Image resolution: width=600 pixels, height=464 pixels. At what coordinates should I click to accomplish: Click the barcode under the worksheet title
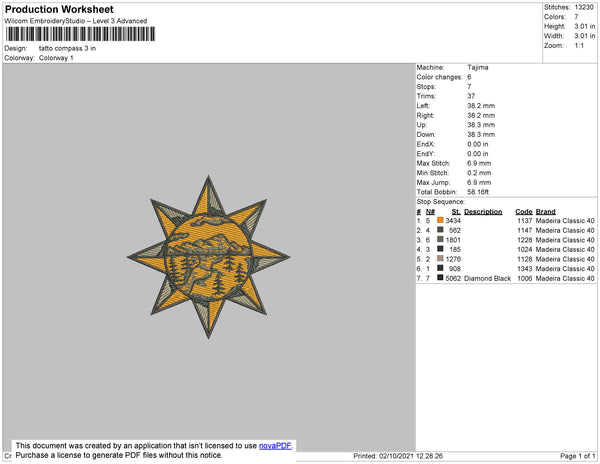(80, 34)
